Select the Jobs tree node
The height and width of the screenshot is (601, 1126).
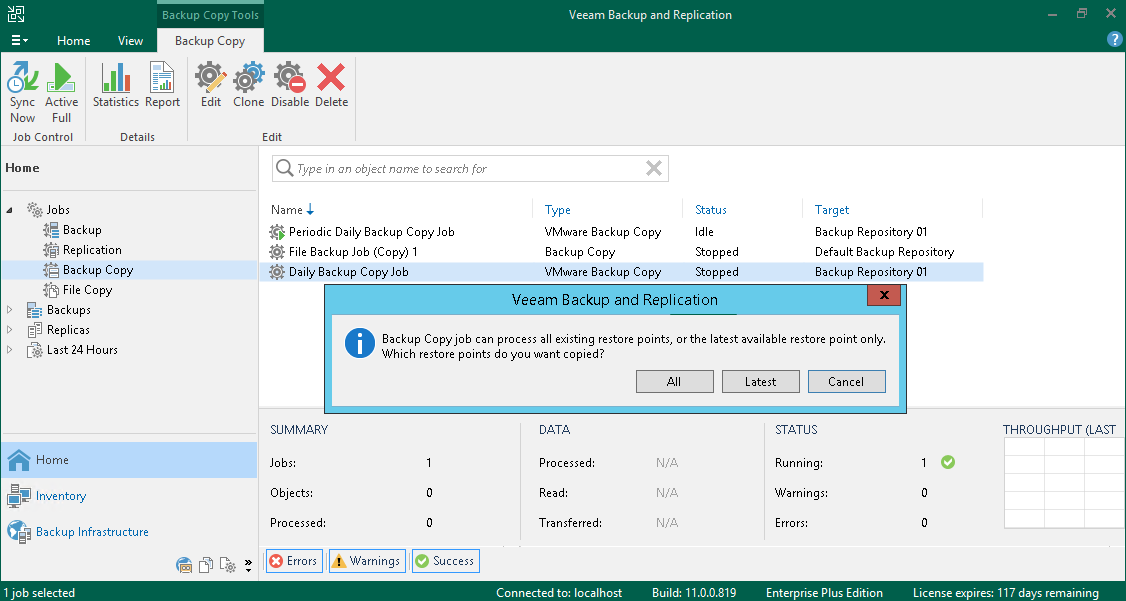58,210
